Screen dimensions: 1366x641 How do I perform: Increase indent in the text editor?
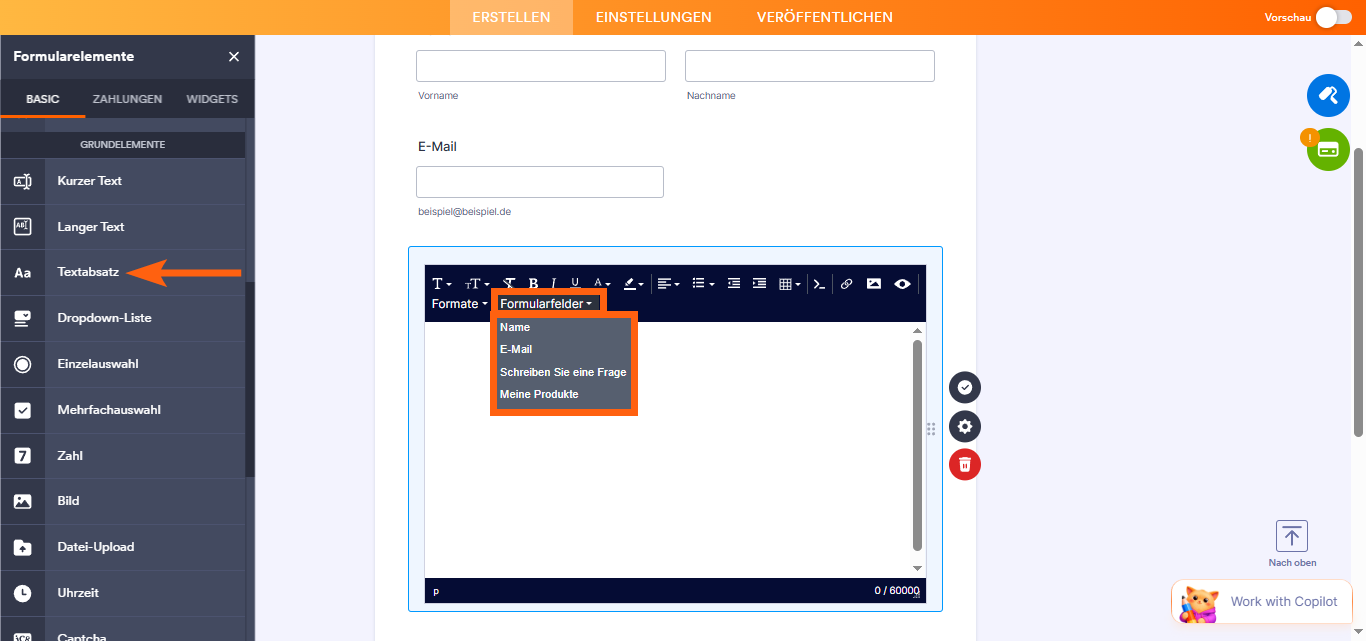(759, 284)
